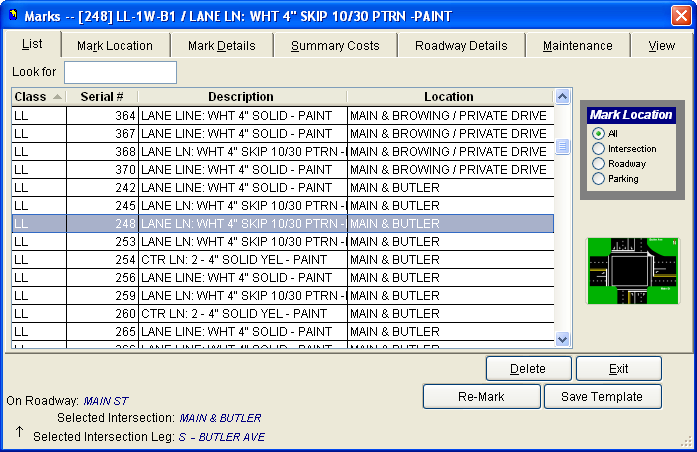Click the Marks window title bar icon
This screenshot has height=452, width=697.
pyautogui.click(x=13, y=15)
